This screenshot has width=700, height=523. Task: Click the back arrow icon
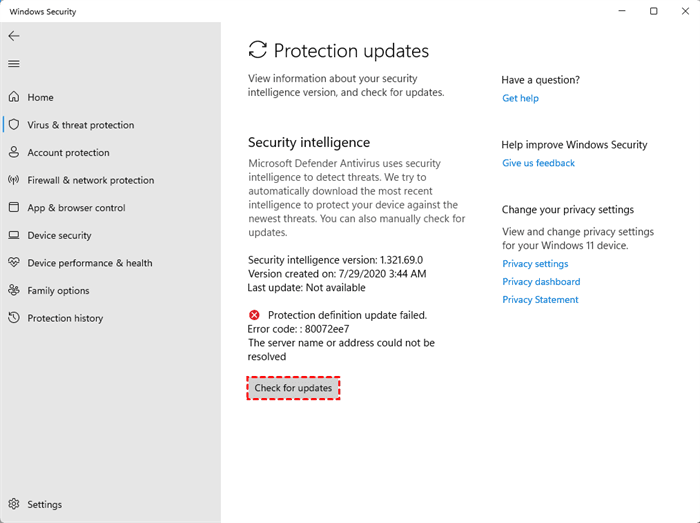click(14, 36)
